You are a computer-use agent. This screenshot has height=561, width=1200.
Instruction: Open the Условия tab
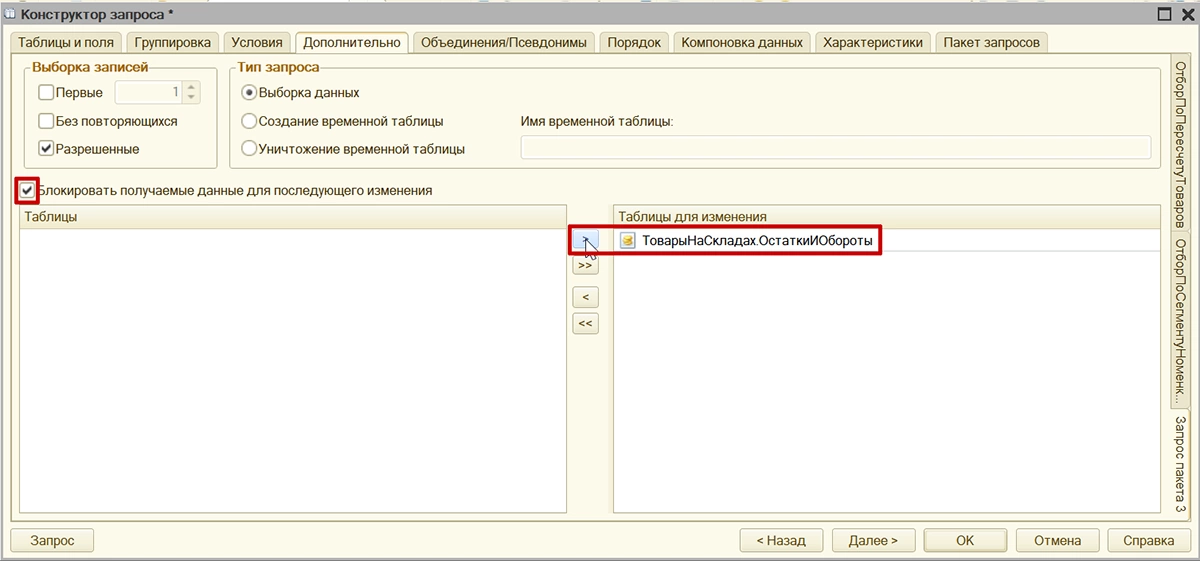258,42
